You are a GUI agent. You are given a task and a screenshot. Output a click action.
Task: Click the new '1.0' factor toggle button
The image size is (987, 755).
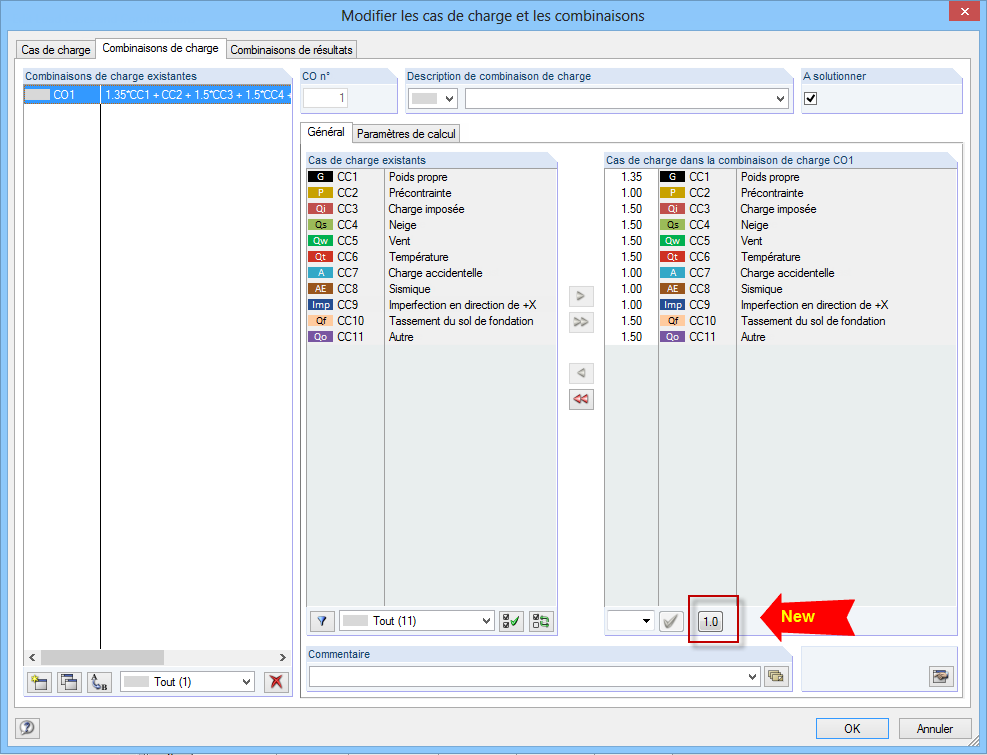tap(713, 619)
